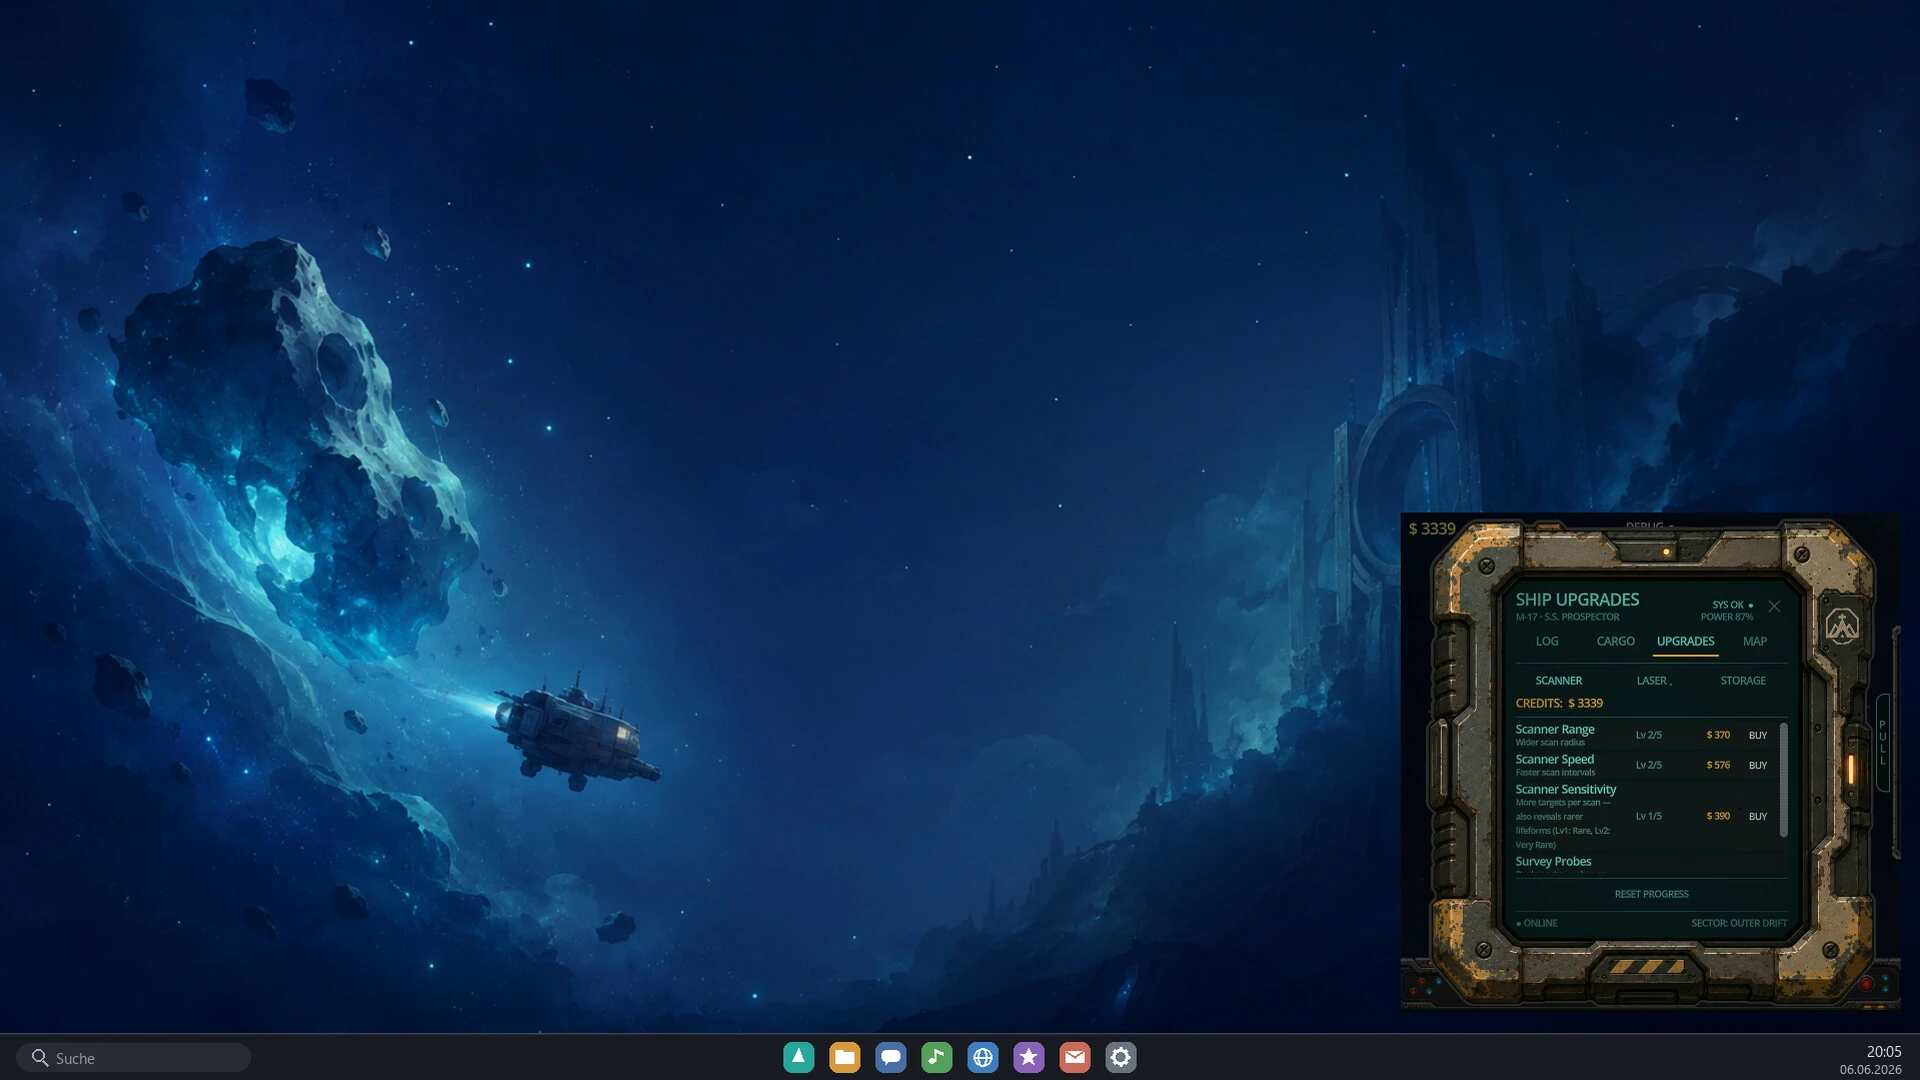The width and height of the screenshot is (1920, 1080).
Task: Buy the Scanner Speed upgrade
Action: 1757,765
